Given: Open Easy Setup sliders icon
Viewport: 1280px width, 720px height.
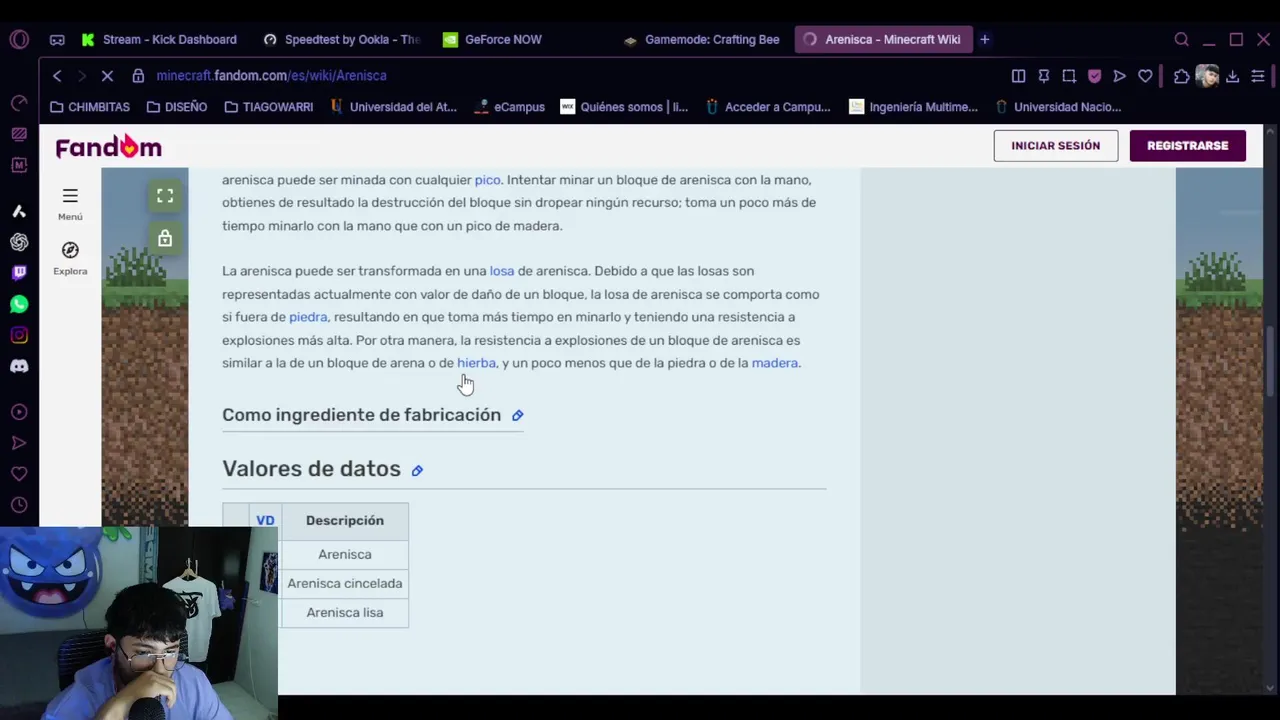Looking at the screenshot, I should [1258, 76].
